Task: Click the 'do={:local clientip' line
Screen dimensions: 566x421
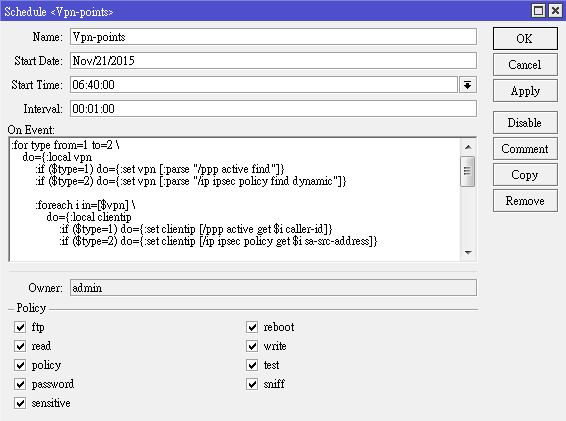Action: tap(89, 217)
